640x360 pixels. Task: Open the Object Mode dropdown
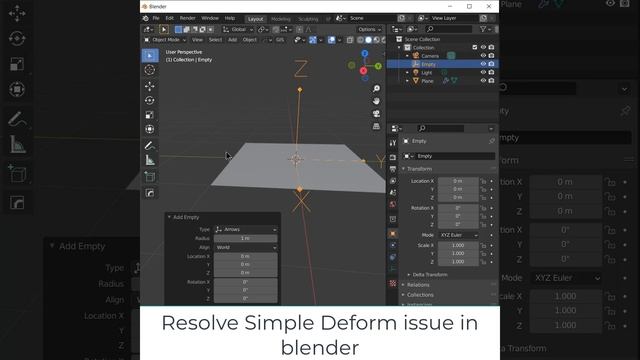coord(165,40)
